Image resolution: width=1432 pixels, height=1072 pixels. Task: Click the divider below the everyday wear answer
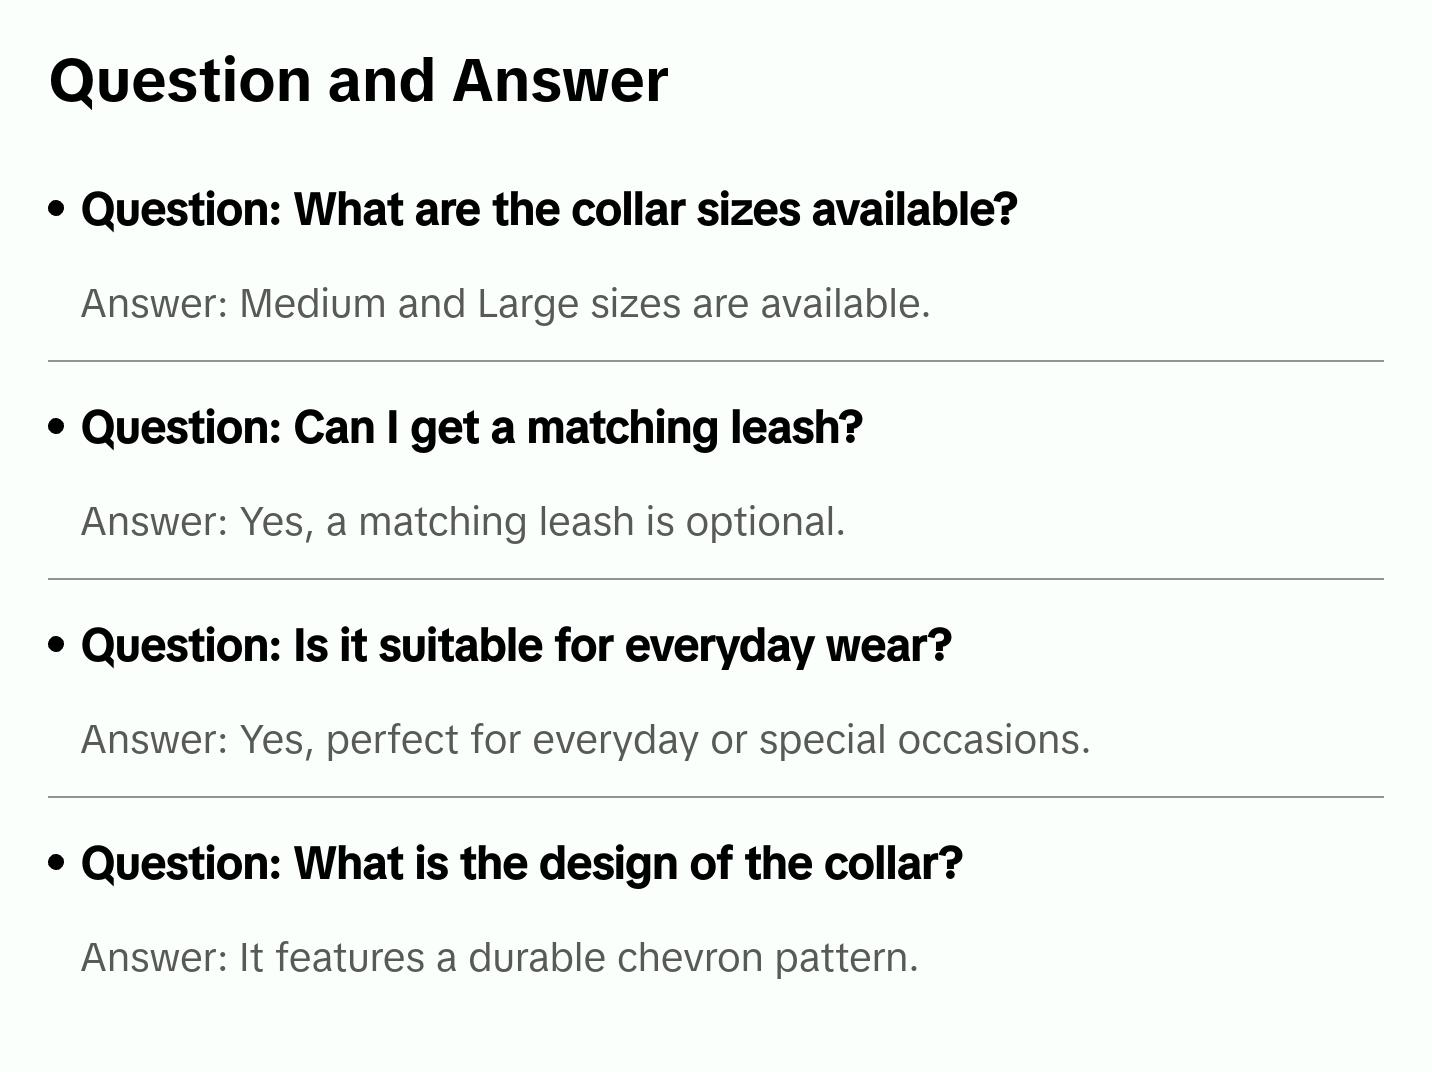(715, 797)
